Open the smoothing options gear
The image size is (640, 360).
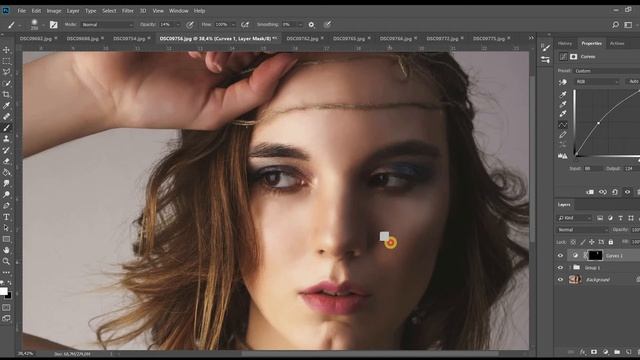pos(311,25)
